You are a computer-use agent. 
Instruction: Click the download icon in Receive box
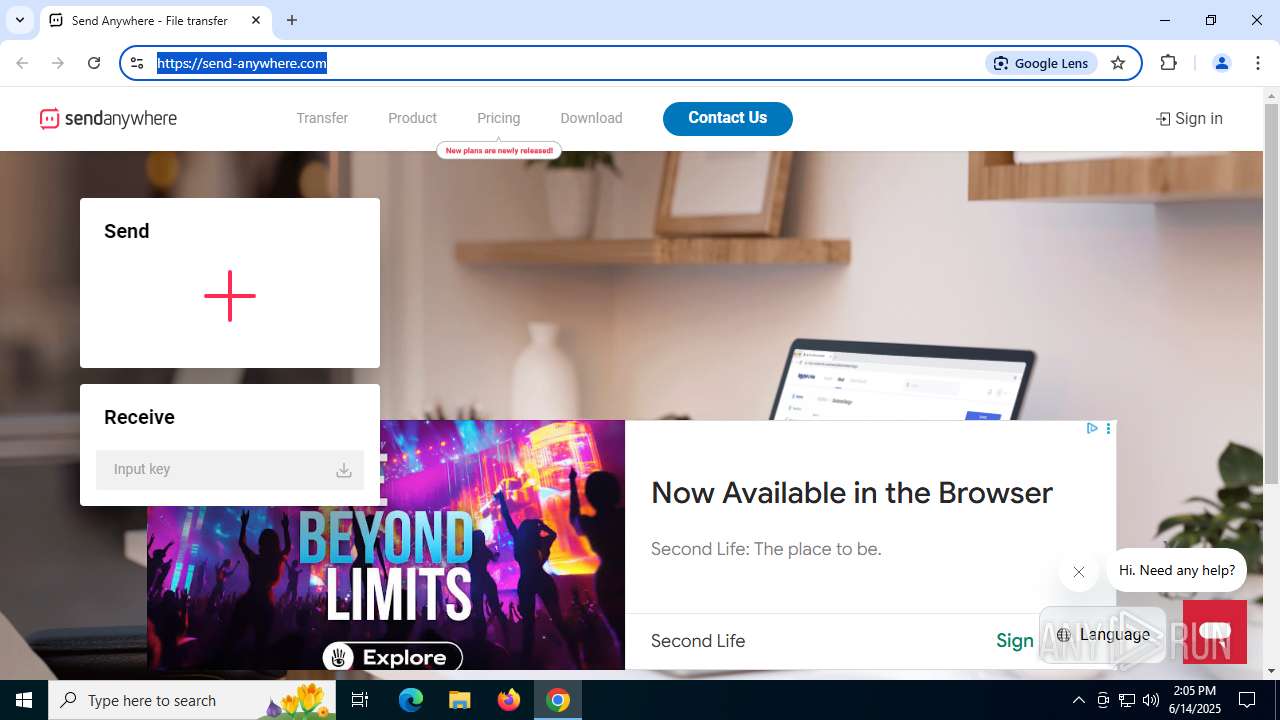[x=343, y=470]
